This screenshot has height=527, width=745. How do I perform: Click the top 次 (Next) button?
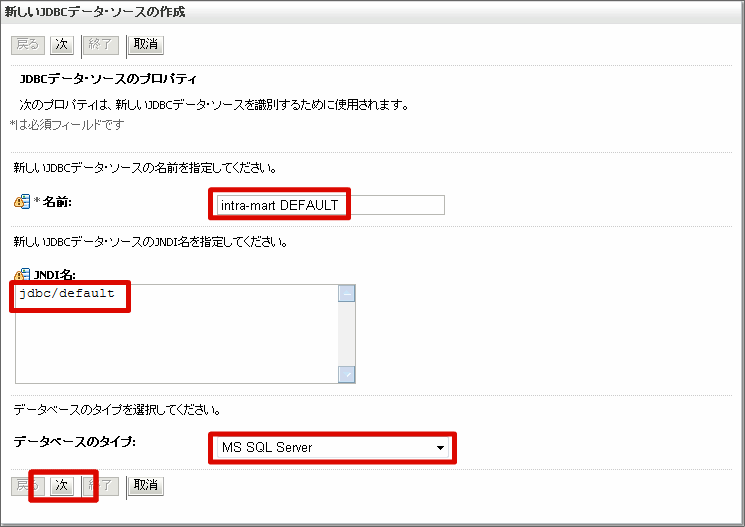click(62, 45)
